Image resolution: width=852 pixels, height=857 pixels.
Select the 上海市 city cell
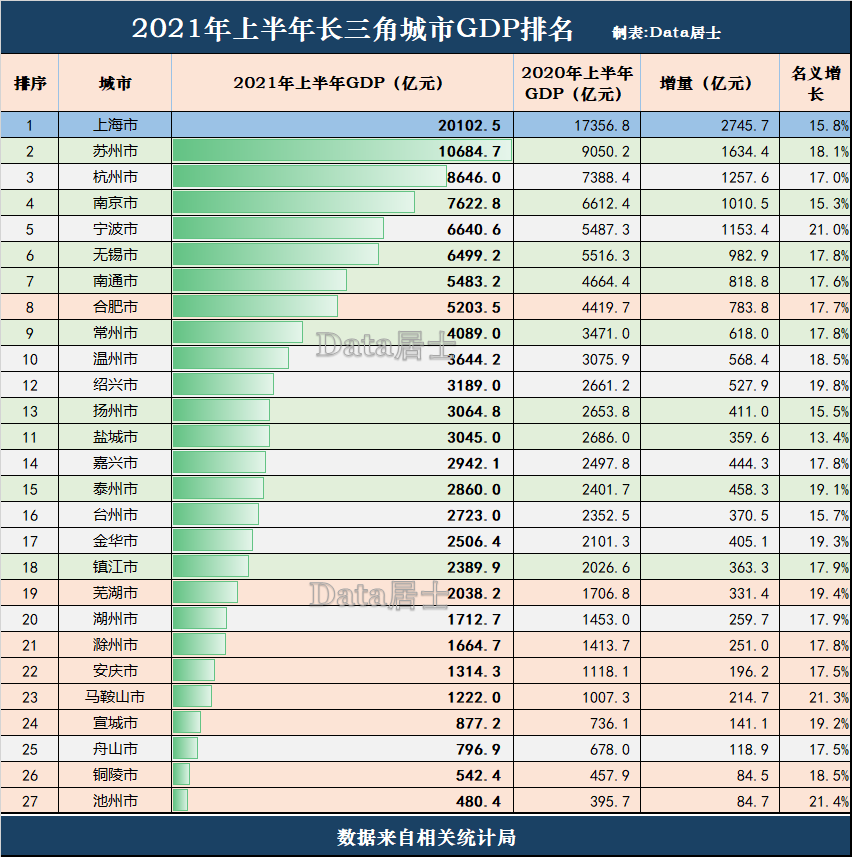(x=115, y=125)
